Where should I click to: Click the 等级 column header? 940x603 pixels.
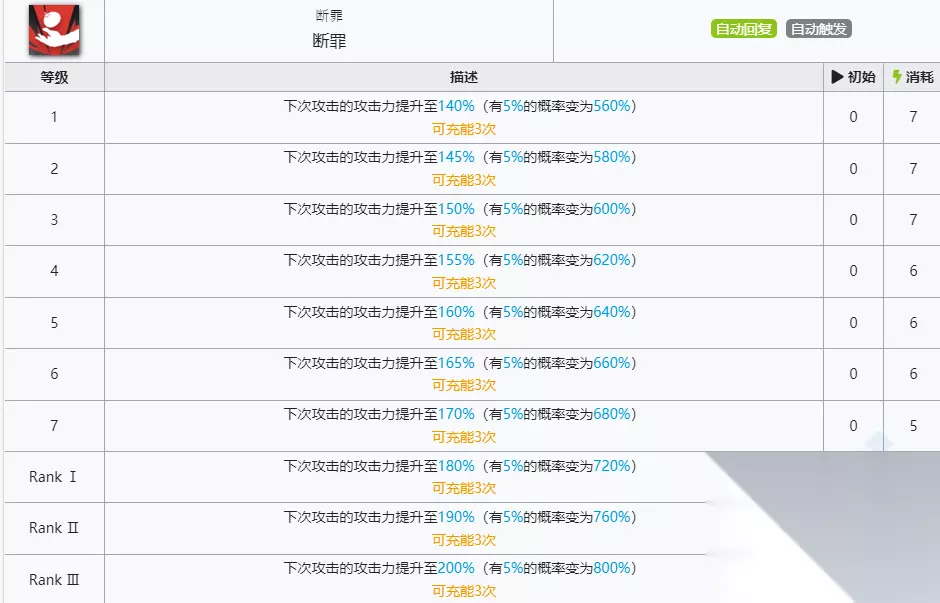coord(54,77)
